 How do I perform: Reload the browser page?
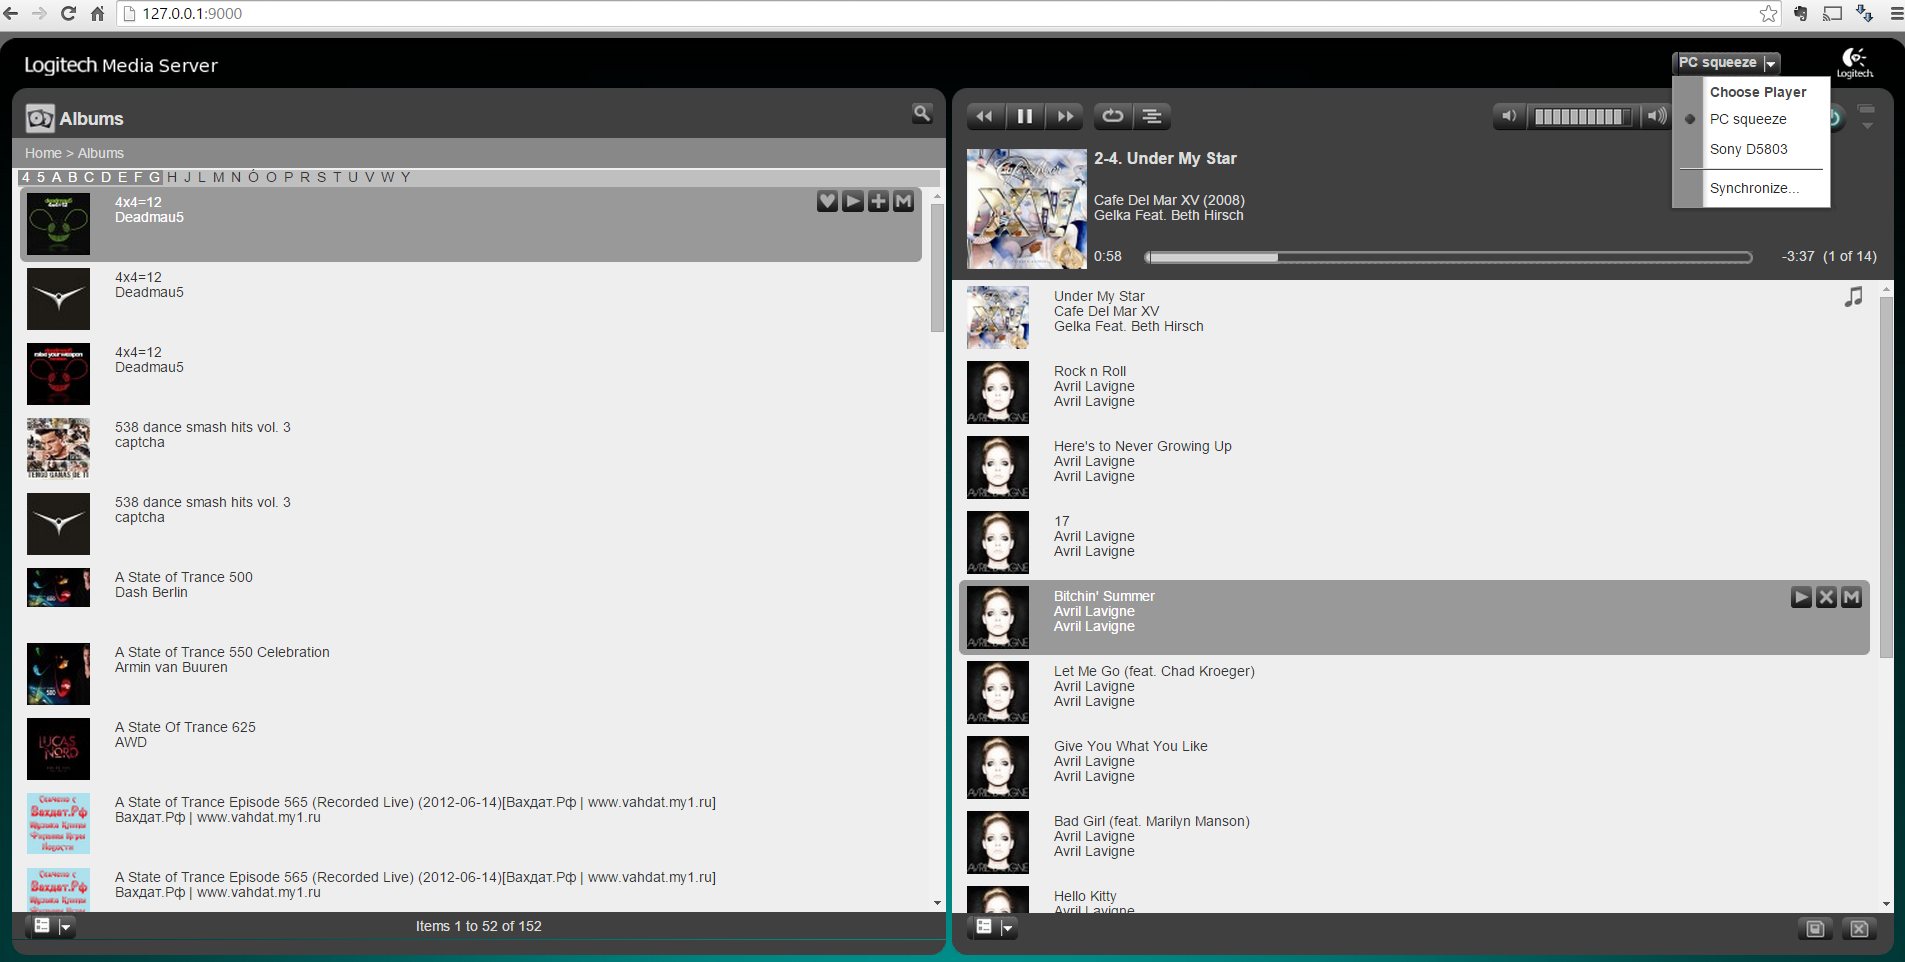pyautogui.click(x=68, y=13)
